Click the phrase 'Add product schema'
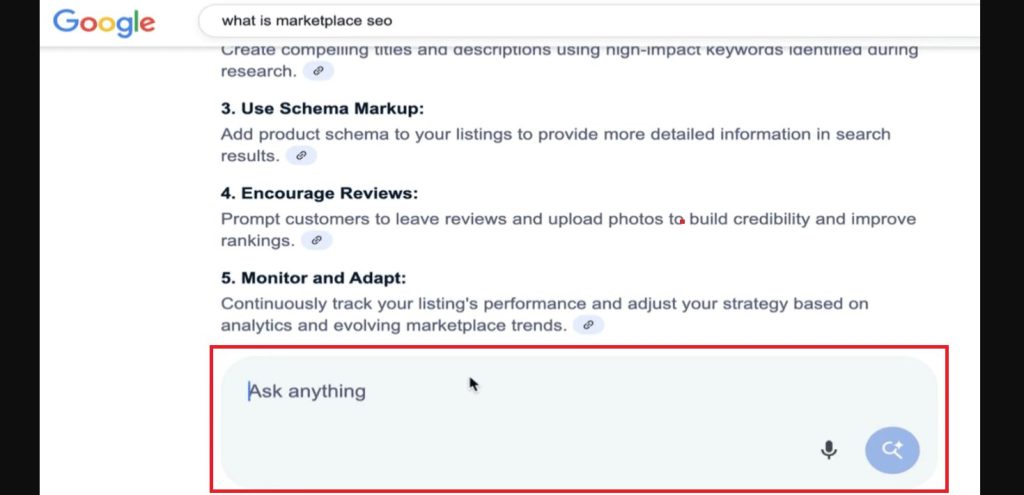 297,134
